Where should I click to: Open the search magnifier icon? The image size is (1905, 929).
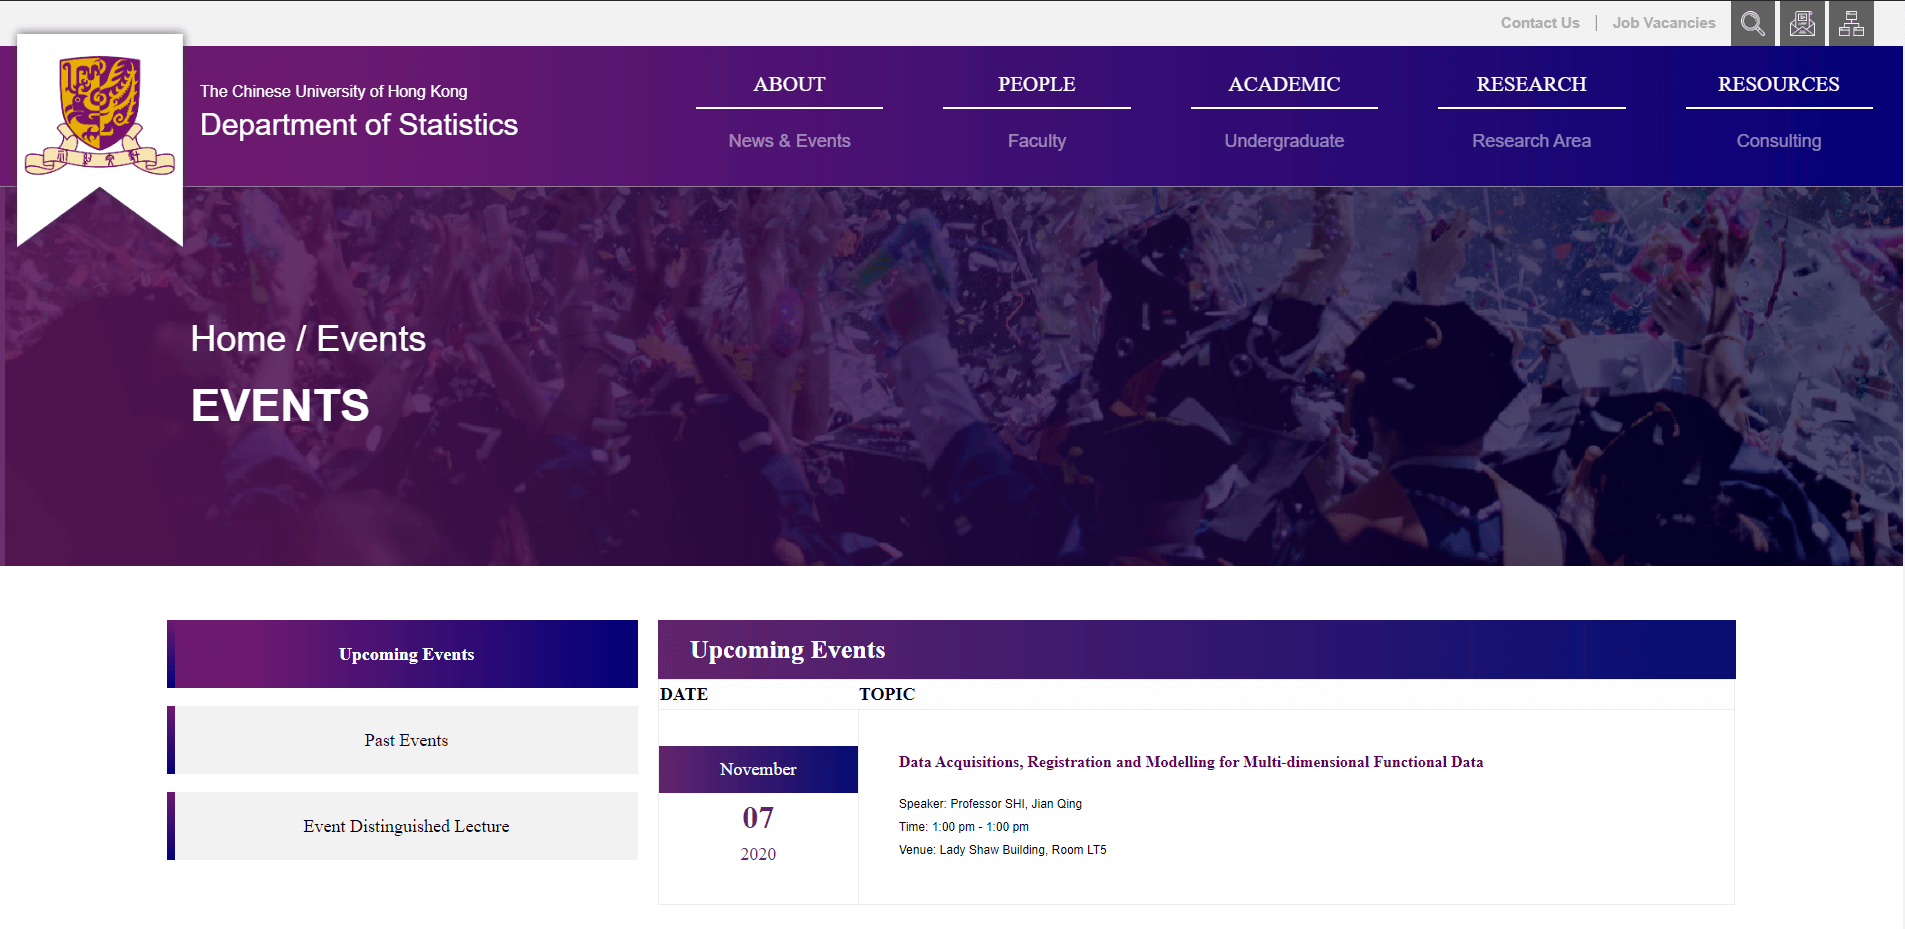coord(1752,23)
